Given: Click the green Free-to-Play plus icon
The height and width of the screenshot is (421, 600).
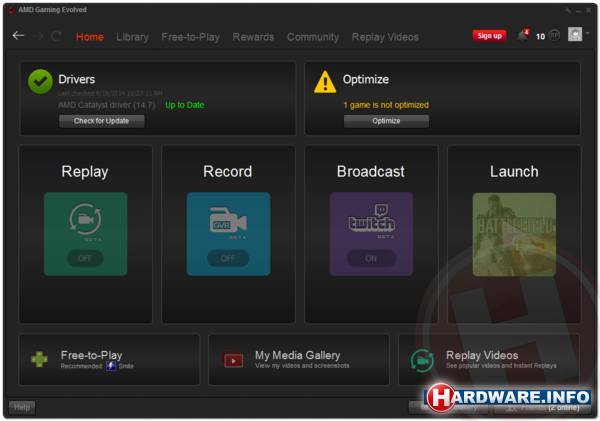Looking at the screenshot, I should (39, 359).
